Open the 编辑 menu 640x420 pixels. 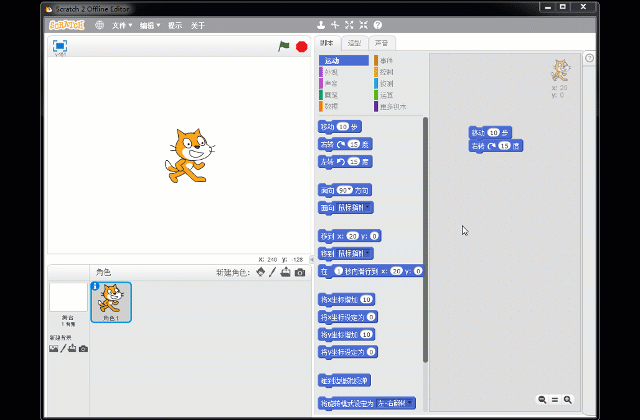click(x=150, y=25)
